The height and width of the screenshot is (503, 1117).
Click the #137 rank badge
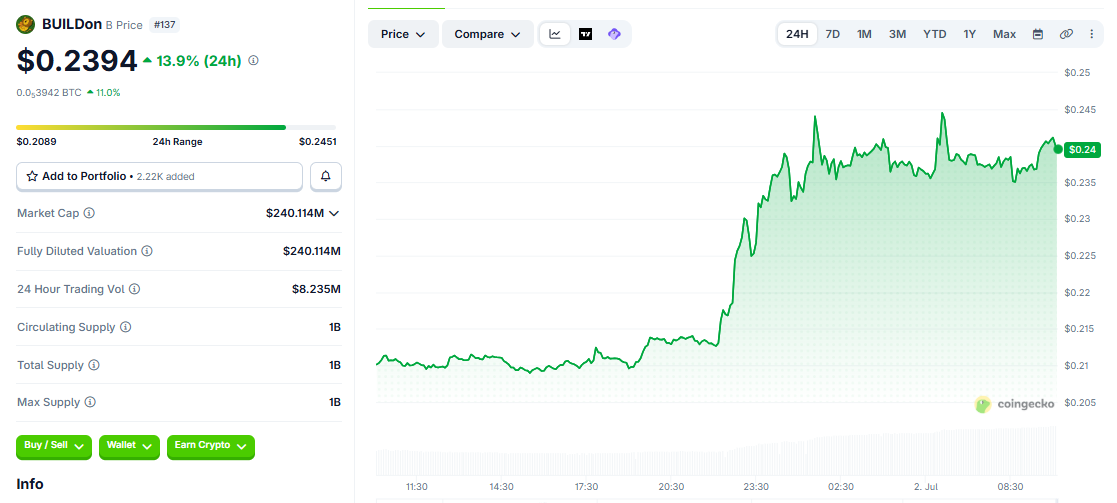(x=165, y=25)
